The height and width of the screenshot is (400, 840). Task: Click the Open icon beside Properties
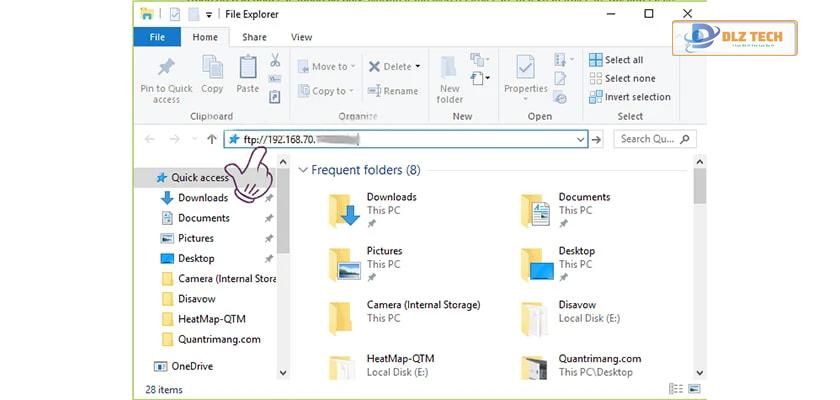[560, 59]
